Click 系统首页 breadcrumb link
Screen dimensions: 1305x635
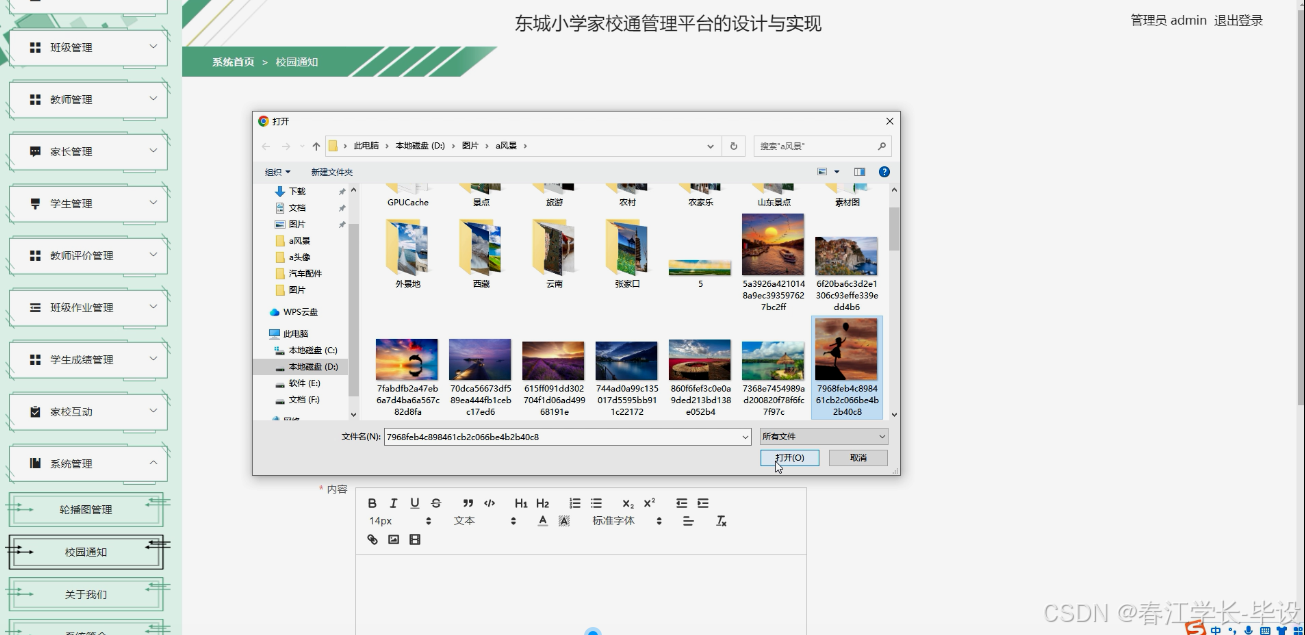(233, 62)
